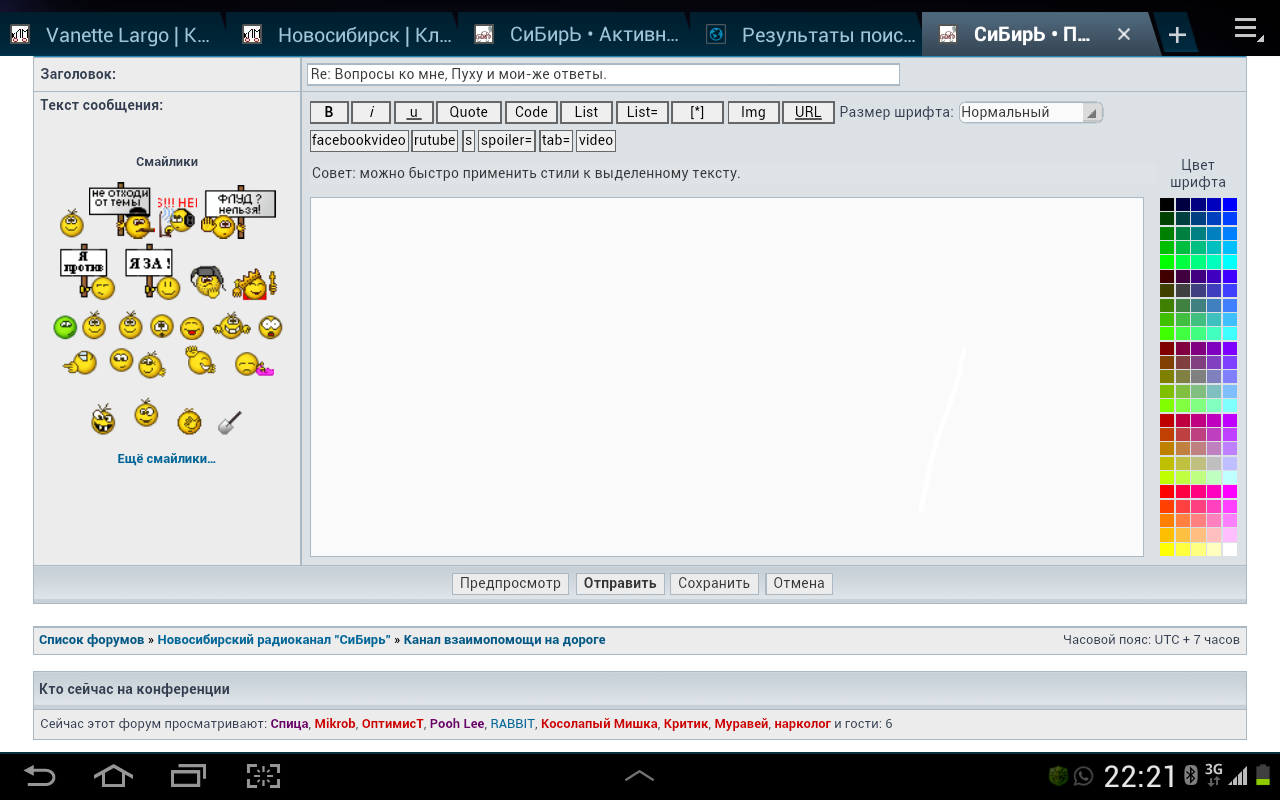Insert the 'Я ЗА!' sign smiley

[x=152, y=273]
